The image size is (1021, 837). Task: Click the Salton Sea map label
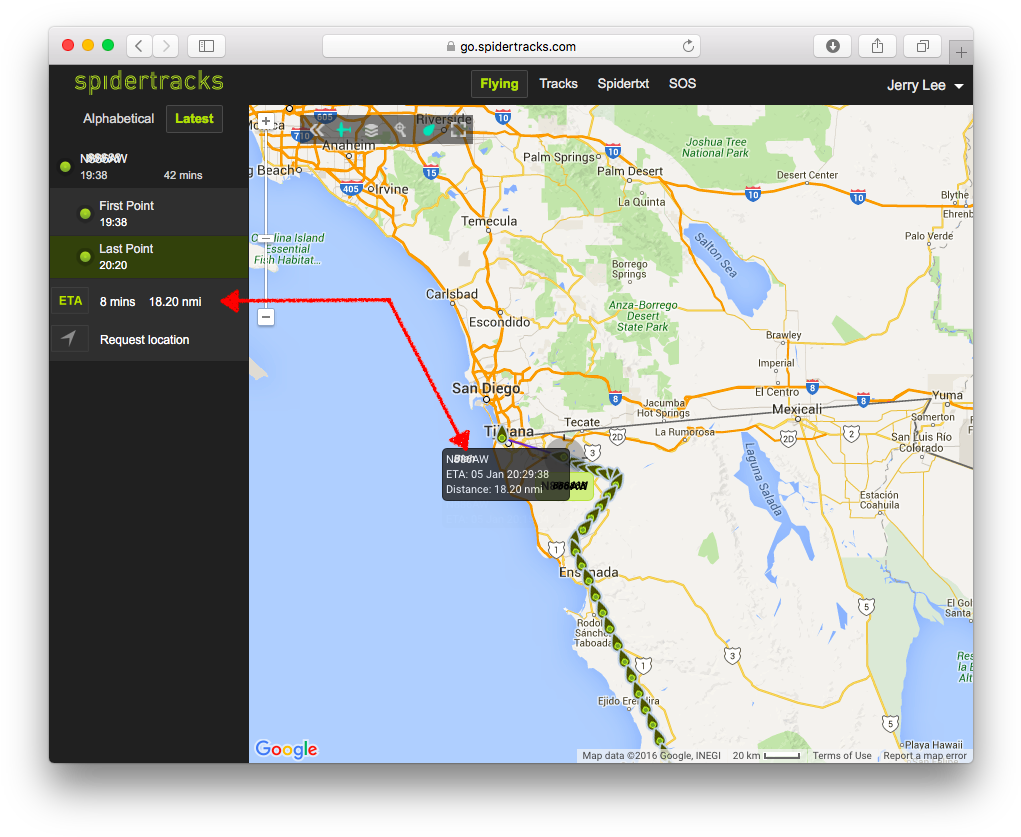point(716,255)
